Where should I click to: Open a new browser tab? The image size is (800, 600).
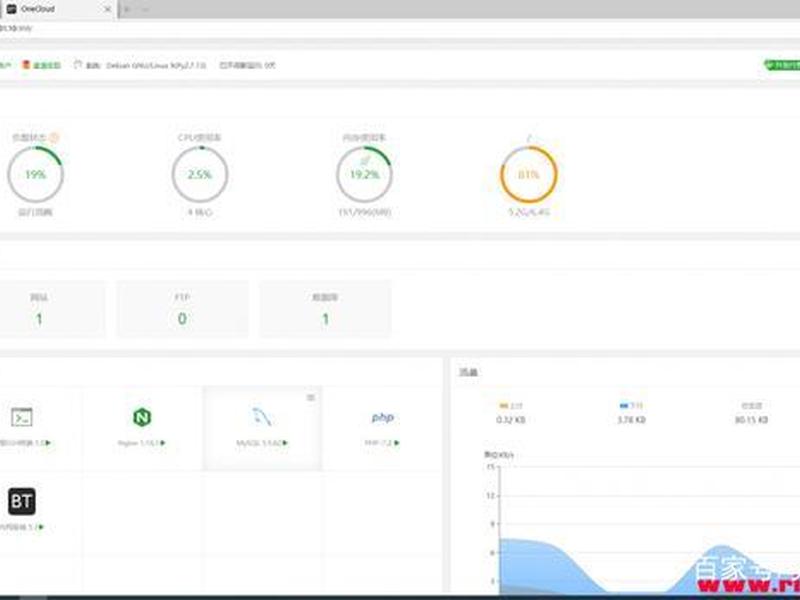[x=127, y=9]
